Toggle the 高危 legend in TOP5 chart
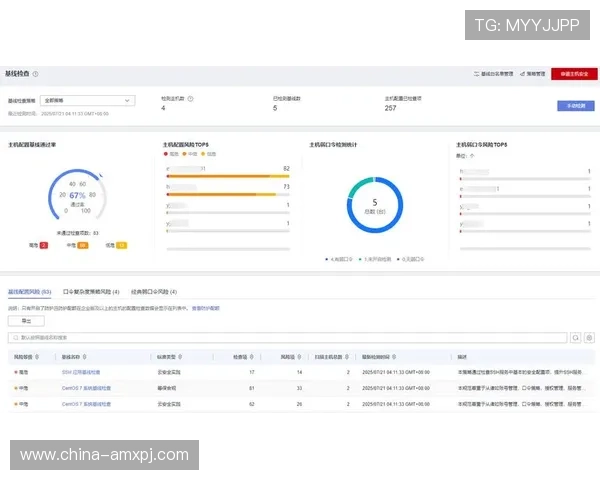Image resolution: width=600 pixels, height=480 pixels. (x=167, y=156)
